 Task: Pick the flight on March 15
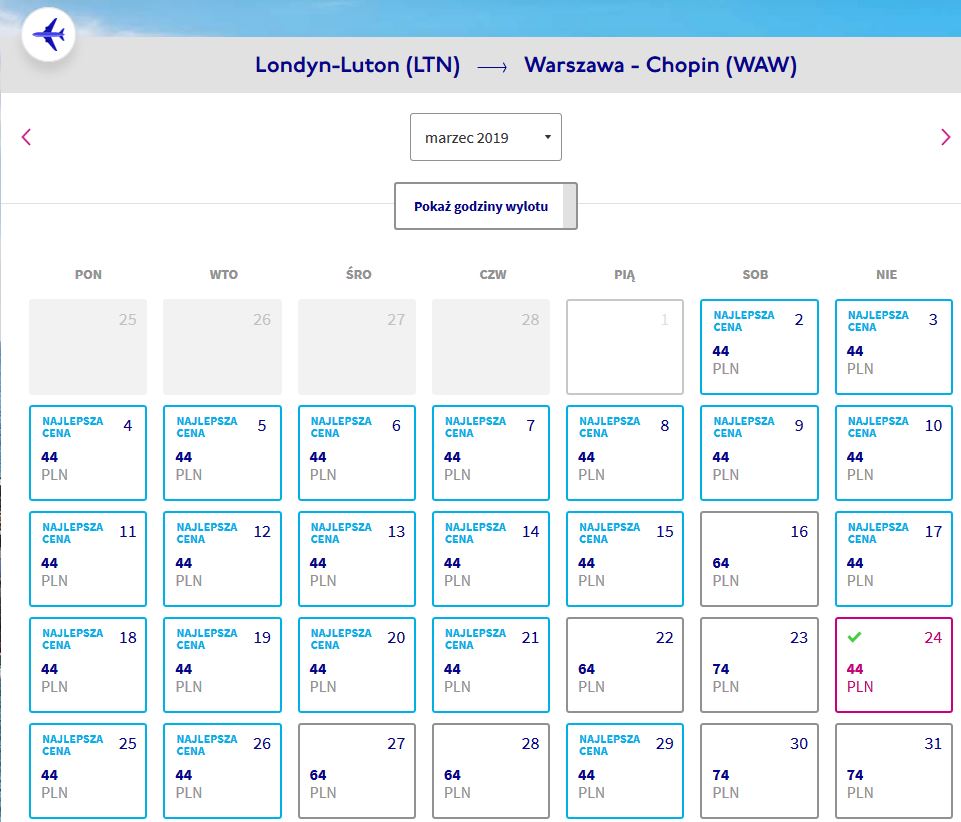pyautogui.click(x=625, y=559)
